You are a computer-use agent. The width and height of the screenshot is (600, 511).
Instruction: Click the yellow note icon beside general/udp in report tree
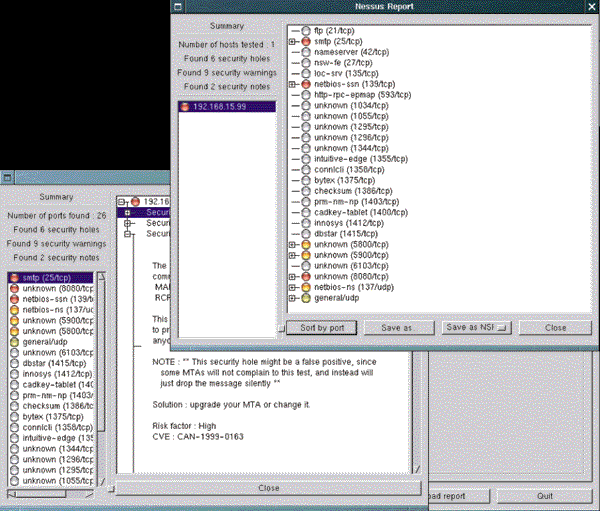pyautogui.click(x=305, y=297)
